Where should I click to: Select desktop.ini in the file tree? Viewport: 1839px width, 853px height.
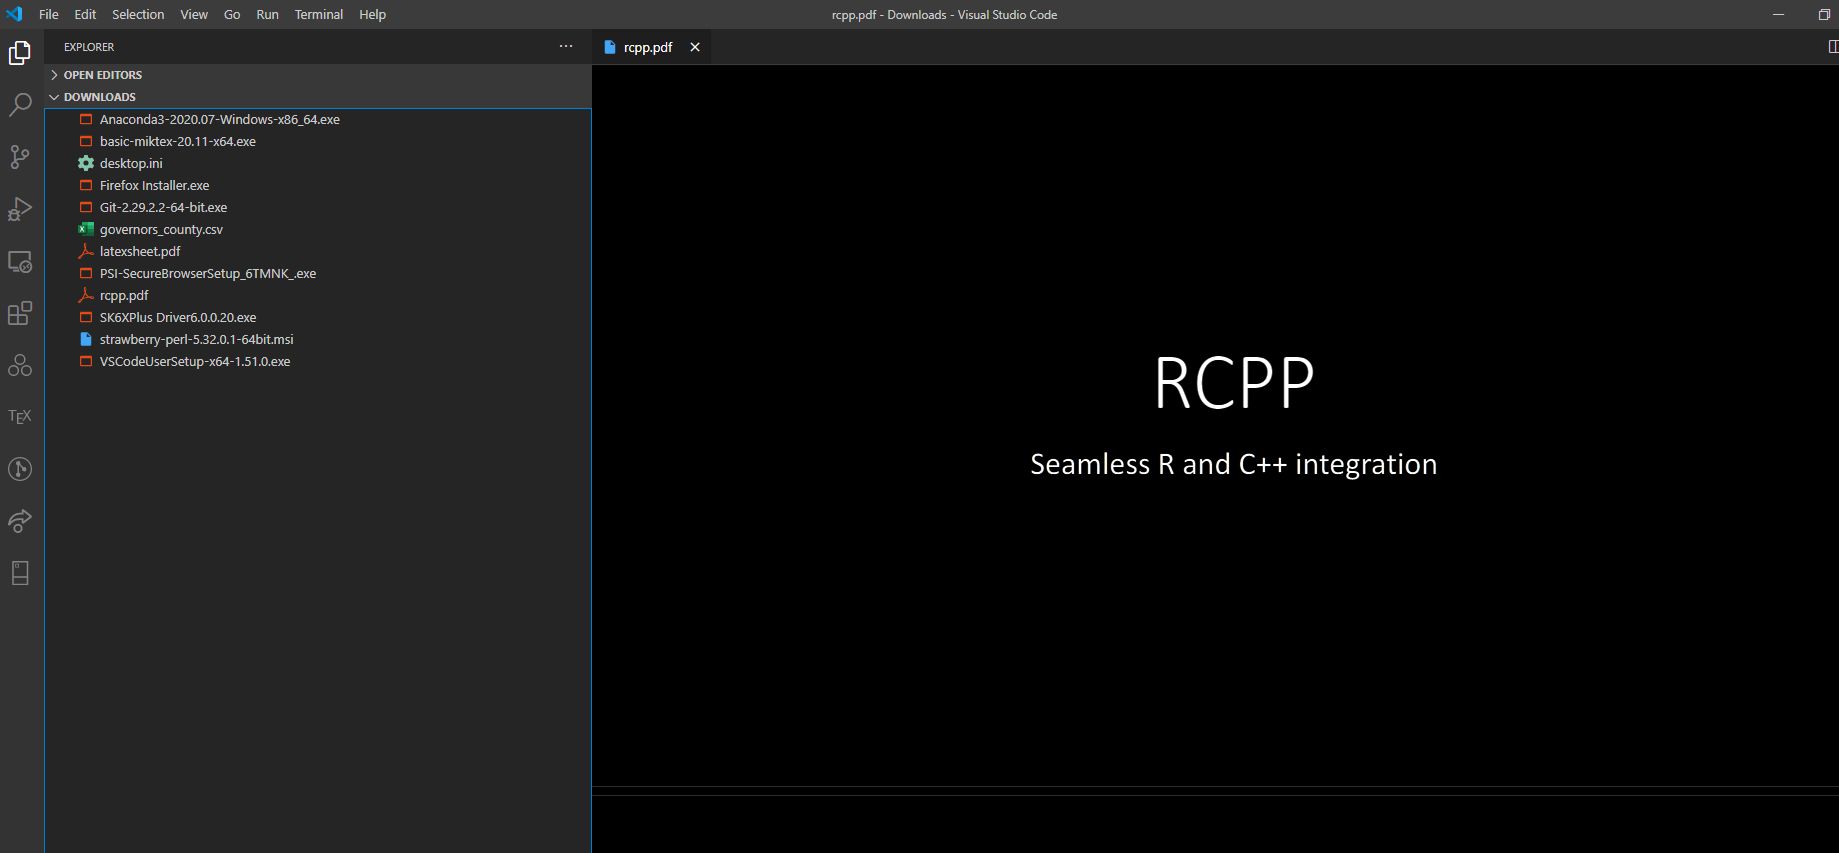coord(131,164)
